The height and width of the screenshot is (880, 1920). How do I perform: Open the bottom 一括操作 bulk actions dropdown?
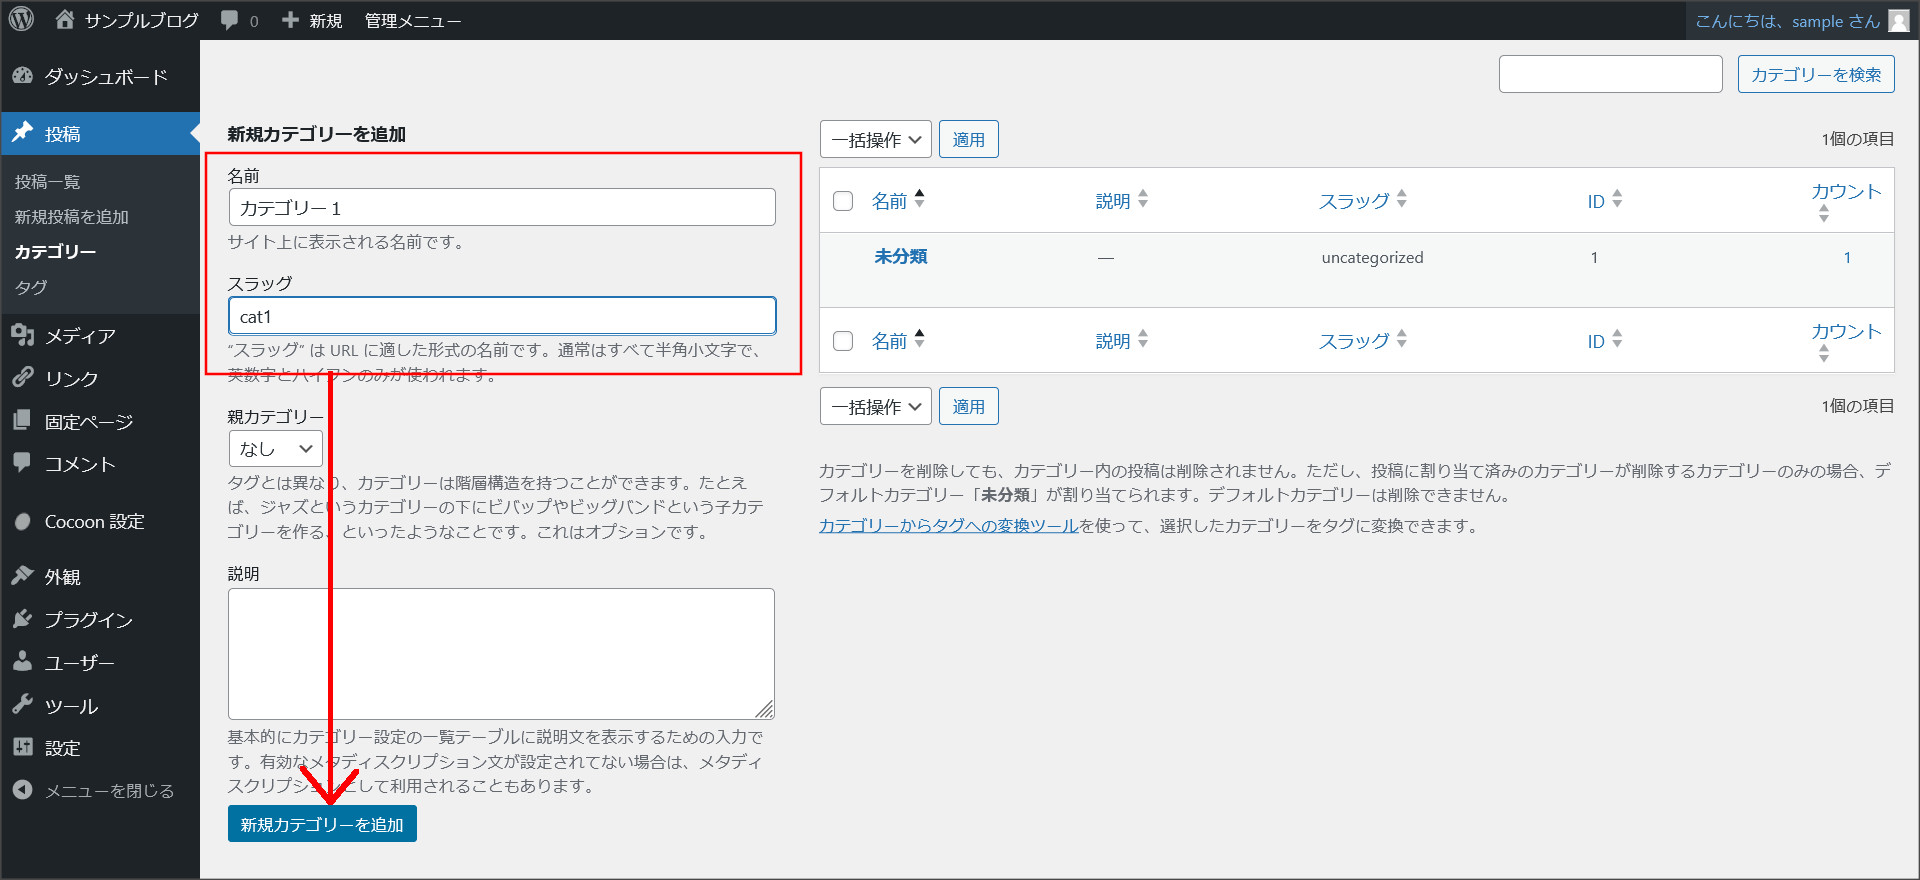click(875, 407)
